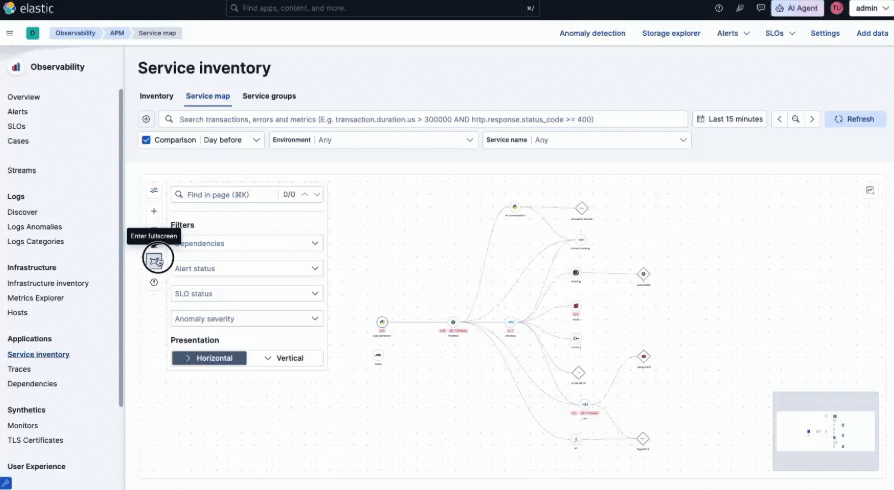This screenshot has width=894, height=490.
Task: Focus the global Find apps search field
Action: pyautogui.click(x=382, y=8)
